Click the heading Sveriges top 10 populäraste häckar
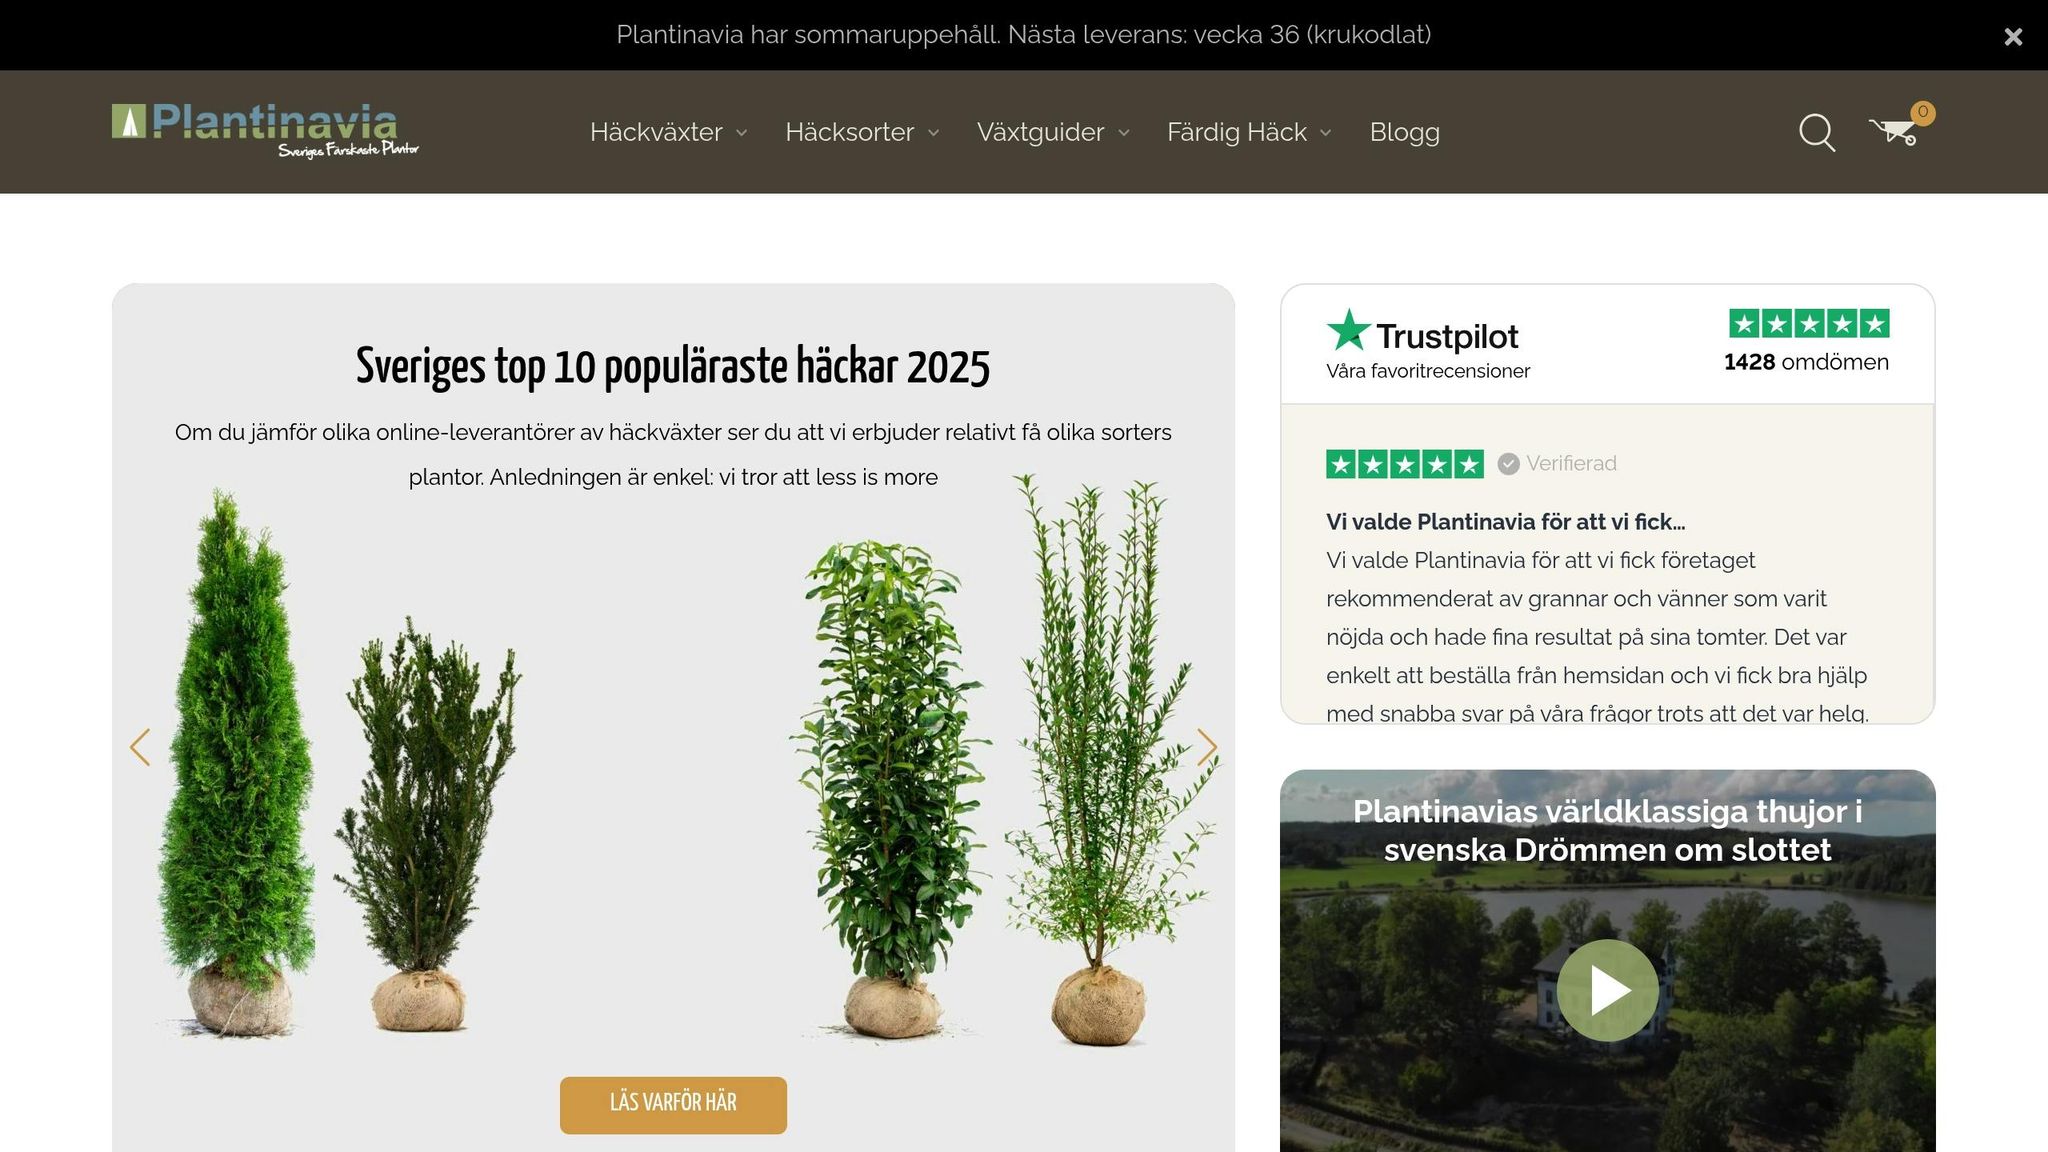The width and height of the screenshot is (2048, 1152). (673, 366)
